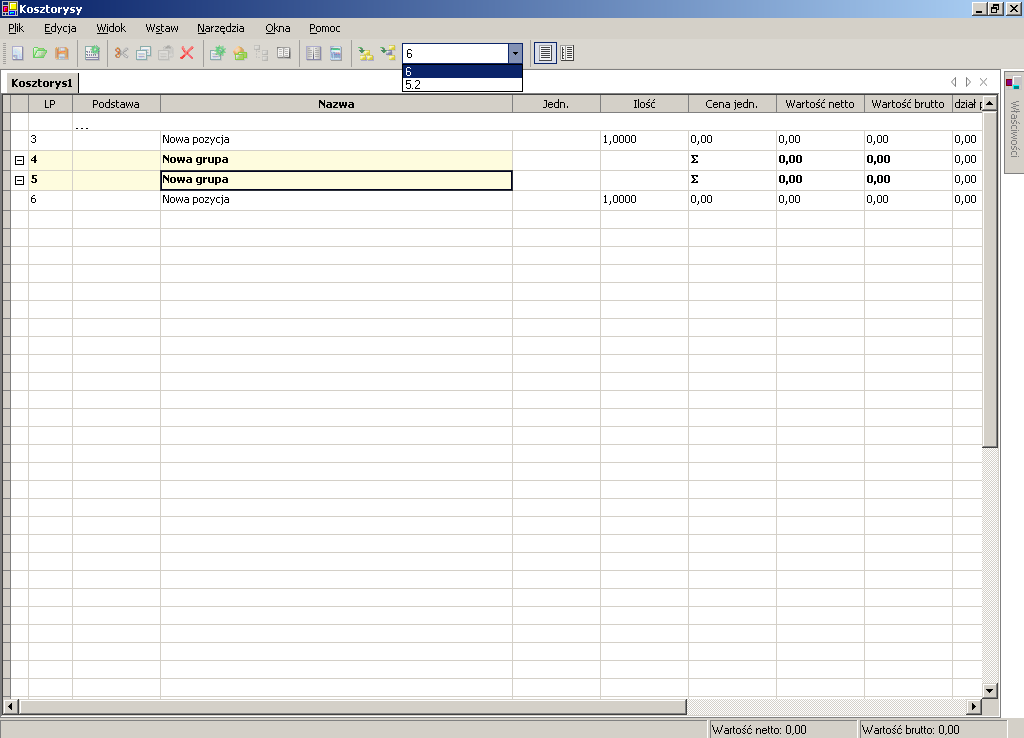Click the new document toolbar icon

coord(18,54)
